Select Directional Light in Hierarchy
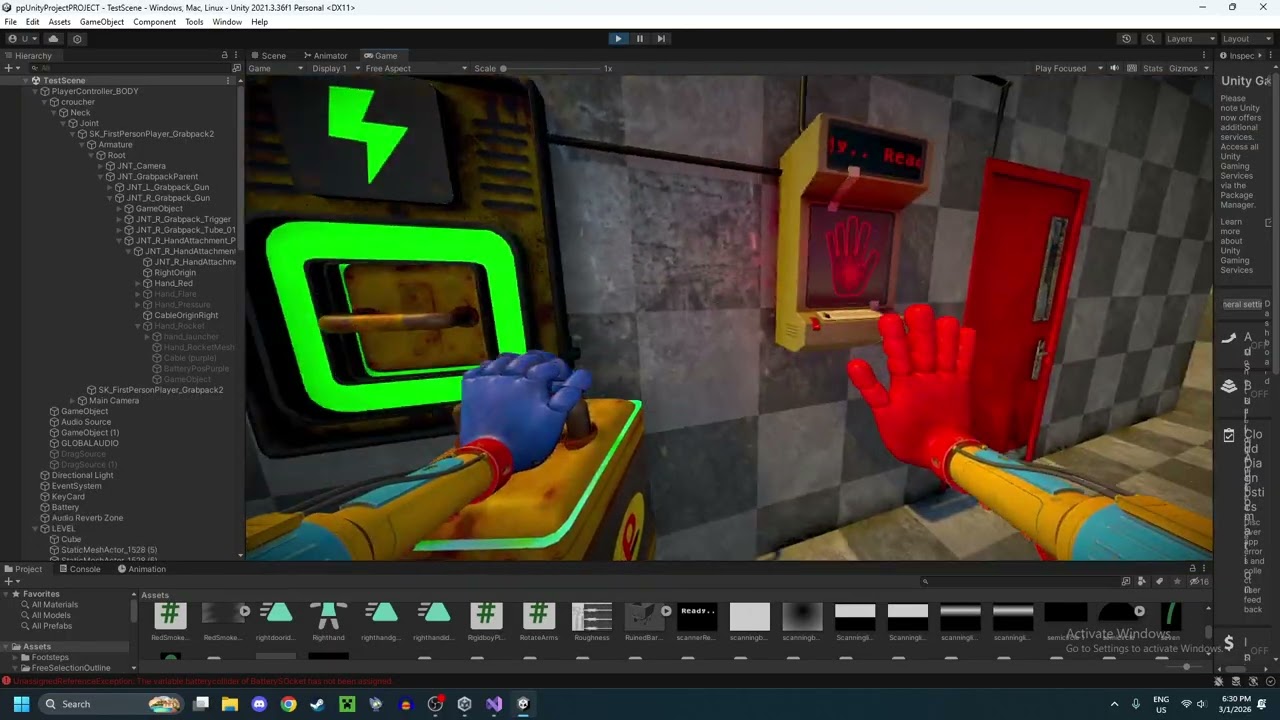The width and height of the screenshot is (1280, 720). tap(82, 475)
